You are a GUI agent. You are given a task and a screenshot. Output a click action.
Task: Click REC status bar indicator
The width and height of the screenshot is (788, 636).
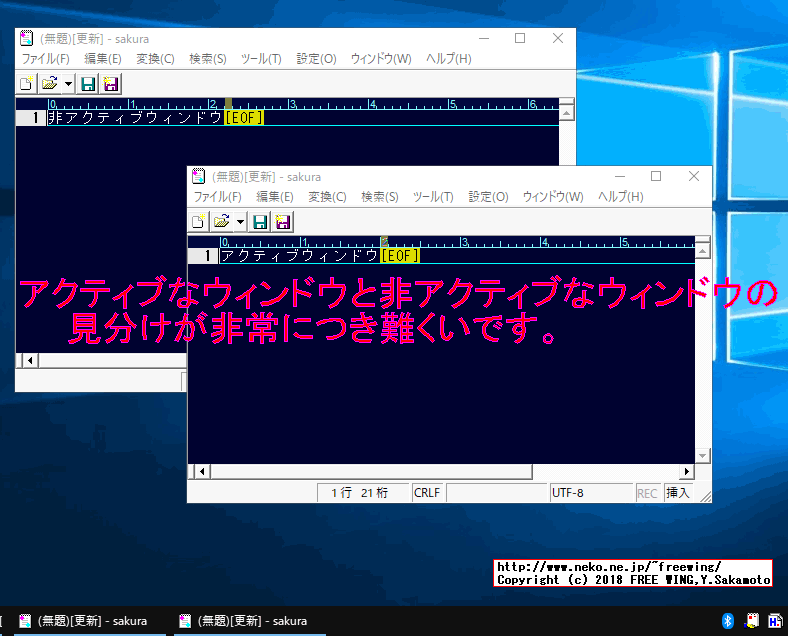(648, 493)
